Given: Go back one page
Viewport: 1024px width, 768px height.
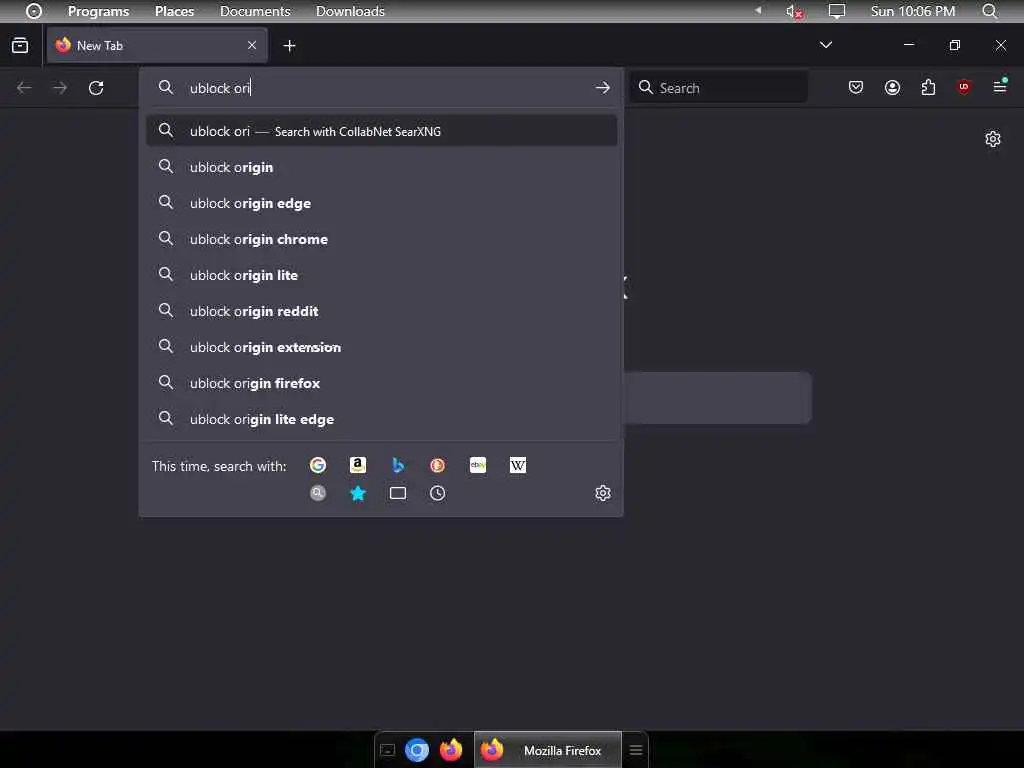Looking at the screenshot, I should coord(24,88).
